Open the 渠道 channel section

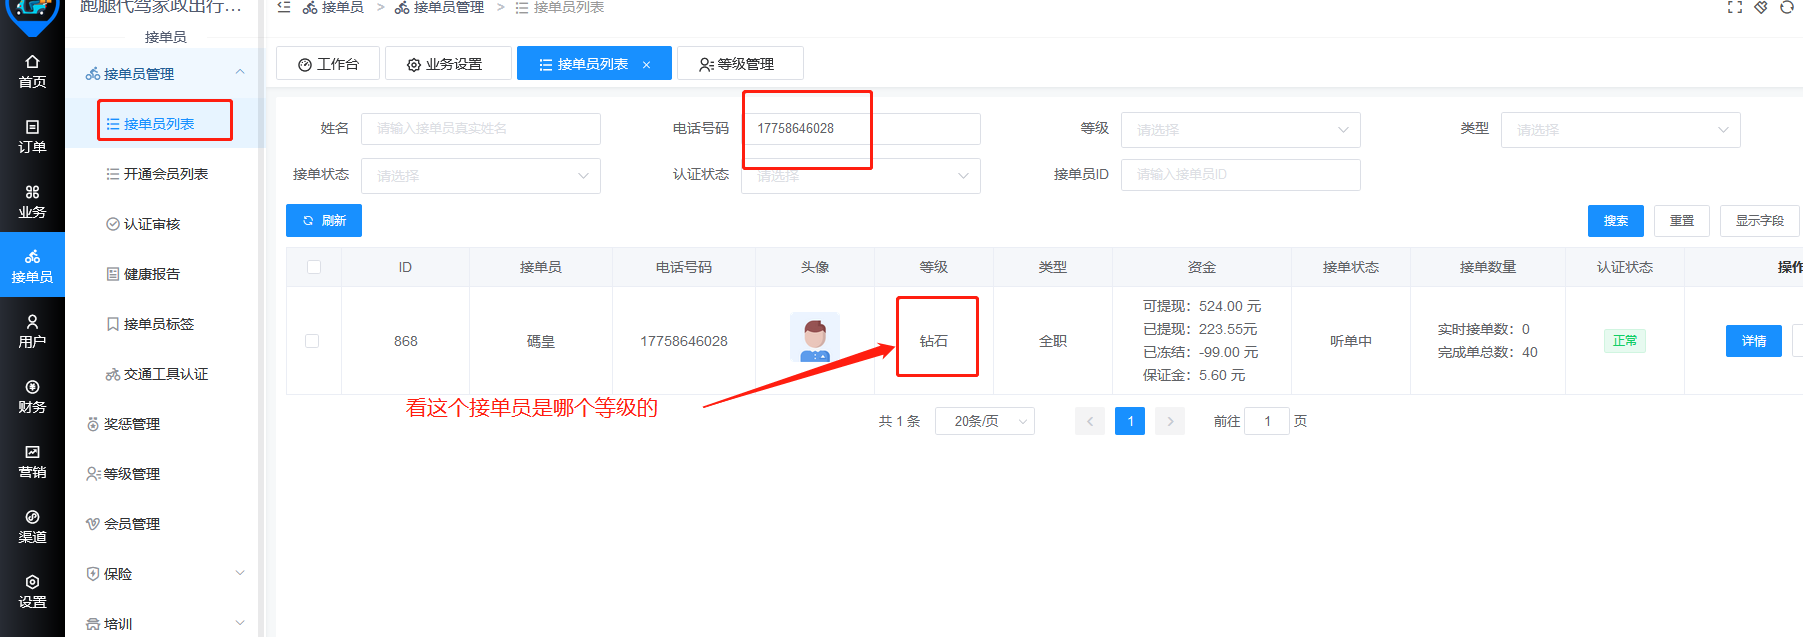click(32, 526)
